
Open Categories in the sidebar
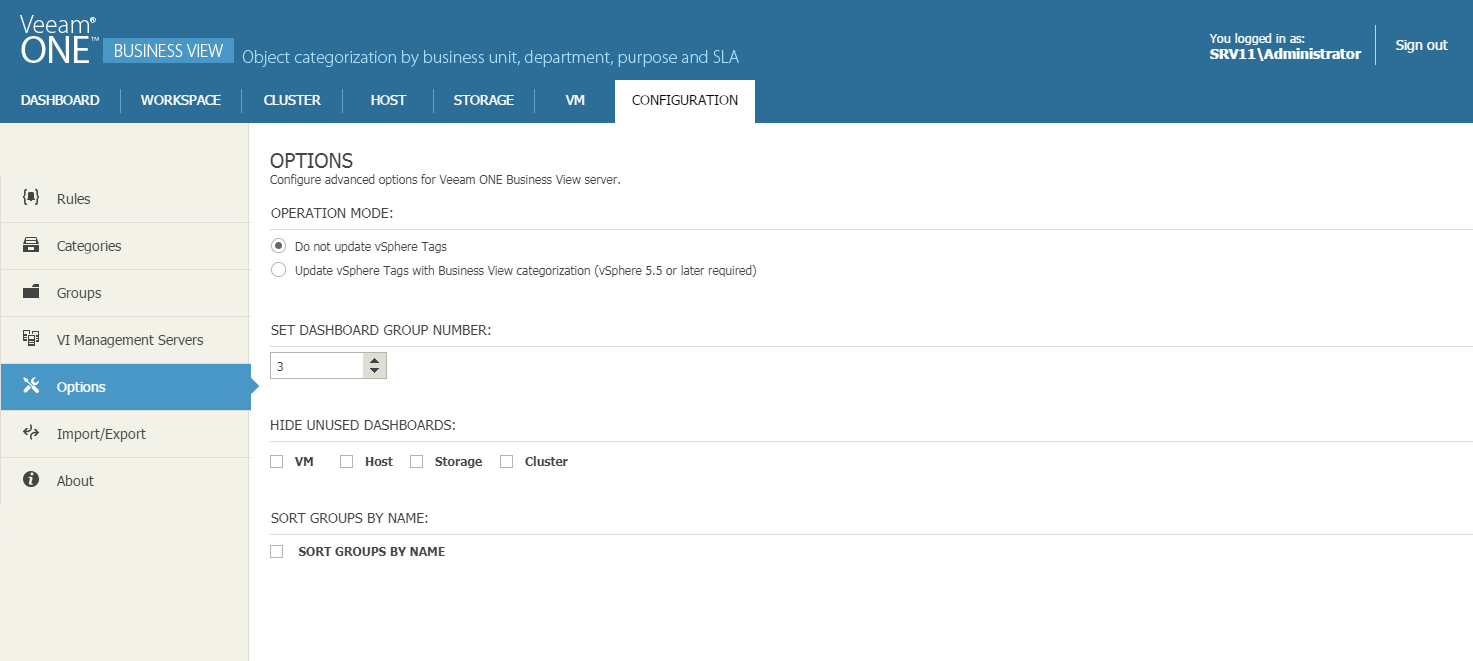pos(124,246)
